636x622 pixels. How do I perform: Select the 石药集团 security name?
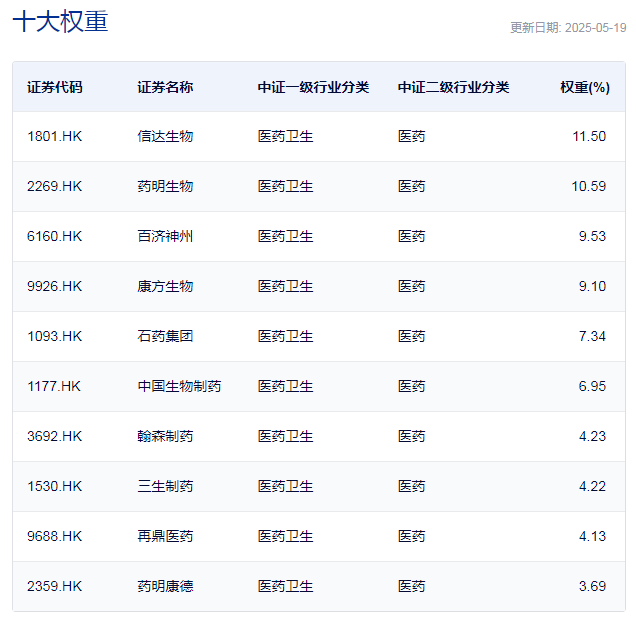coord(165,336)
